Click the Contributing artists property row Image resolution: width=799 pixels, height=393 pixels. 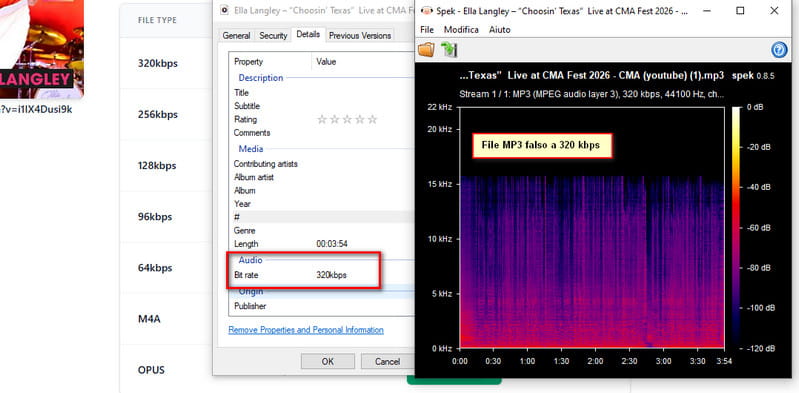coord(322,164)
